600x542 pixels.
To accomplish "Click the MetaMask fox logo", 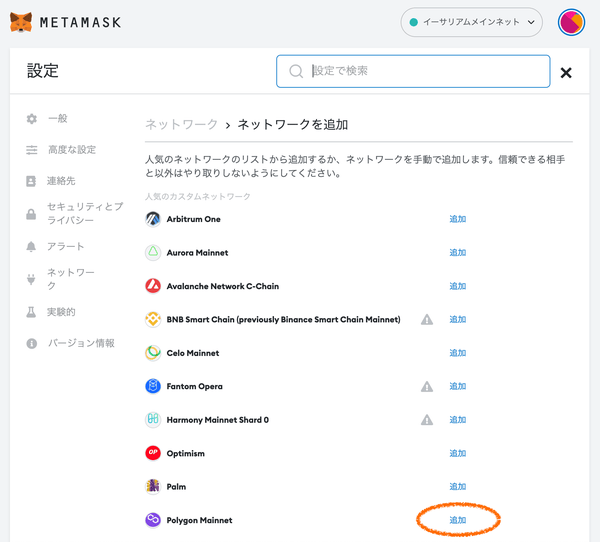I will tap(21, 22).
